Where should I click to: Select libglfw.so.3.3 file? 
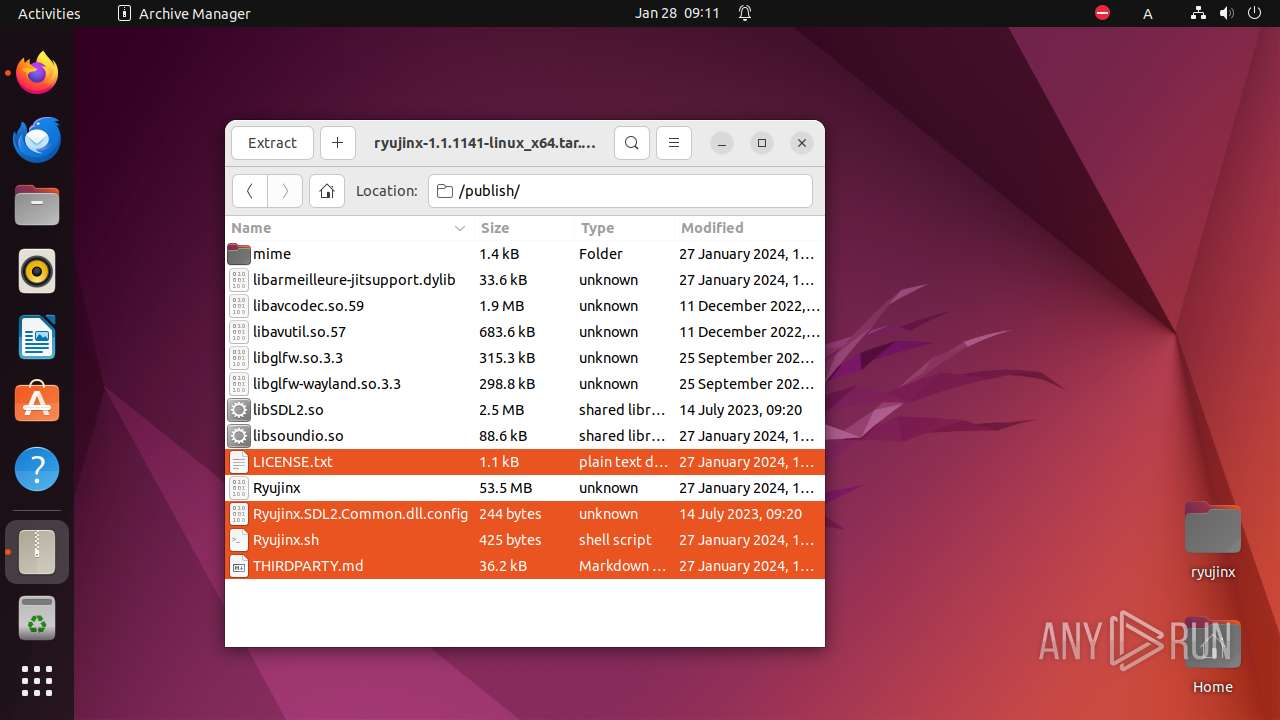tap(525, 358)
